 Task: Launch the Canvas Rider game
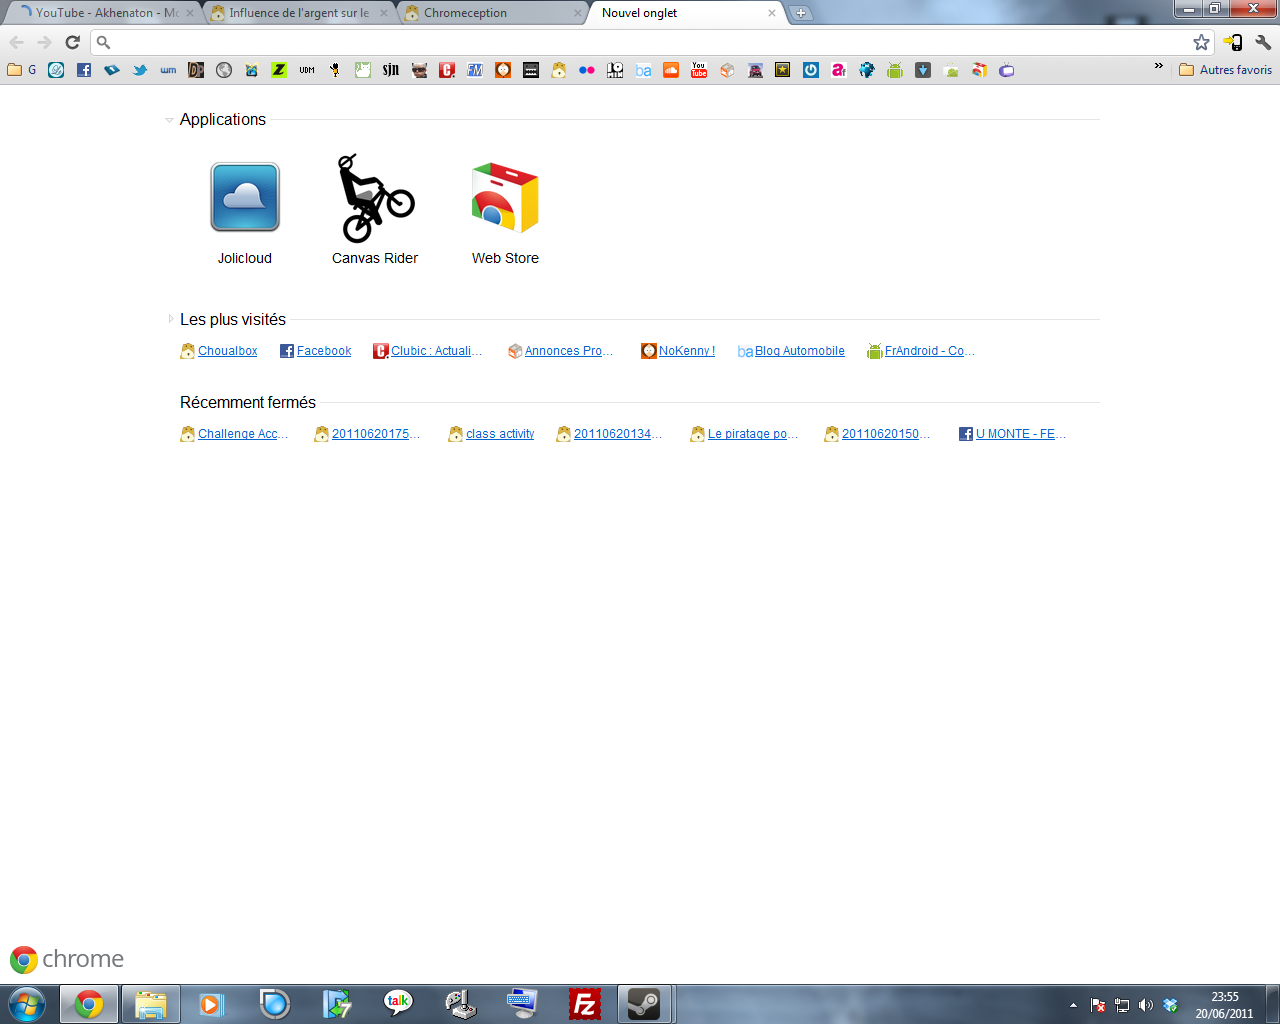tap(375, 199)
